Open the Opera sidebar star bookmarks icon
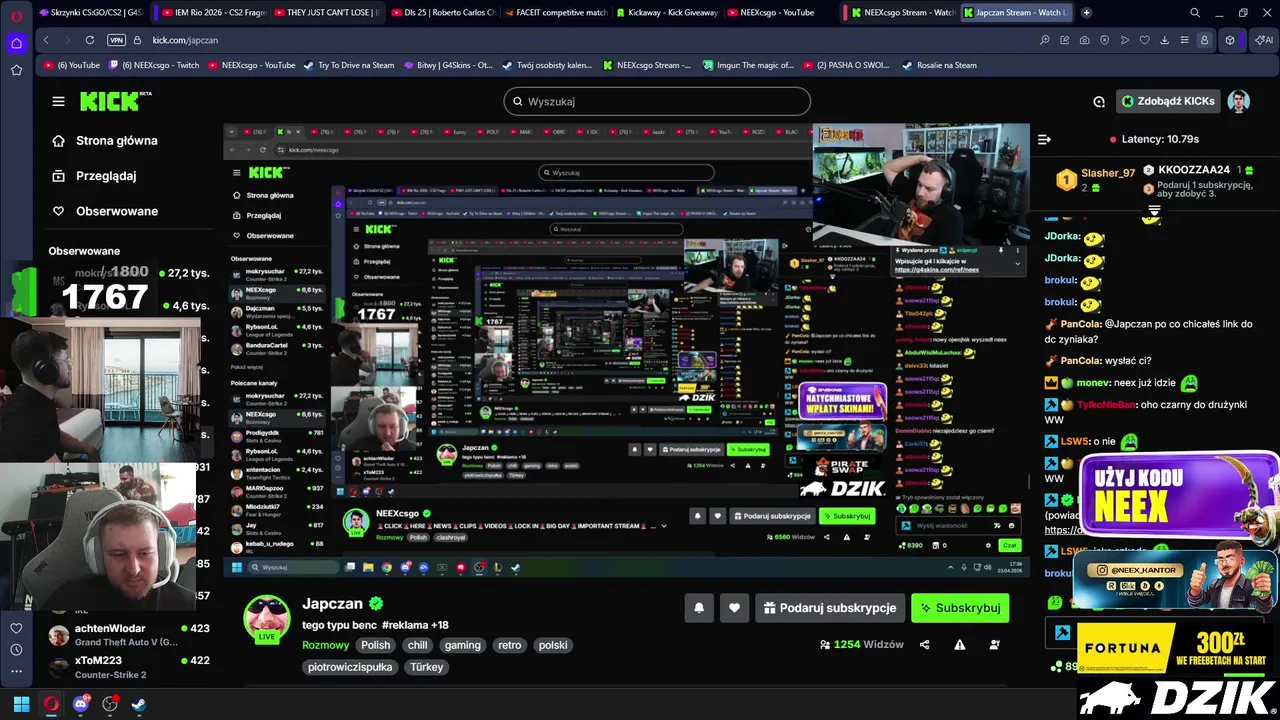Viewport: 1280px width, 720px height. (x=16, y=70)
